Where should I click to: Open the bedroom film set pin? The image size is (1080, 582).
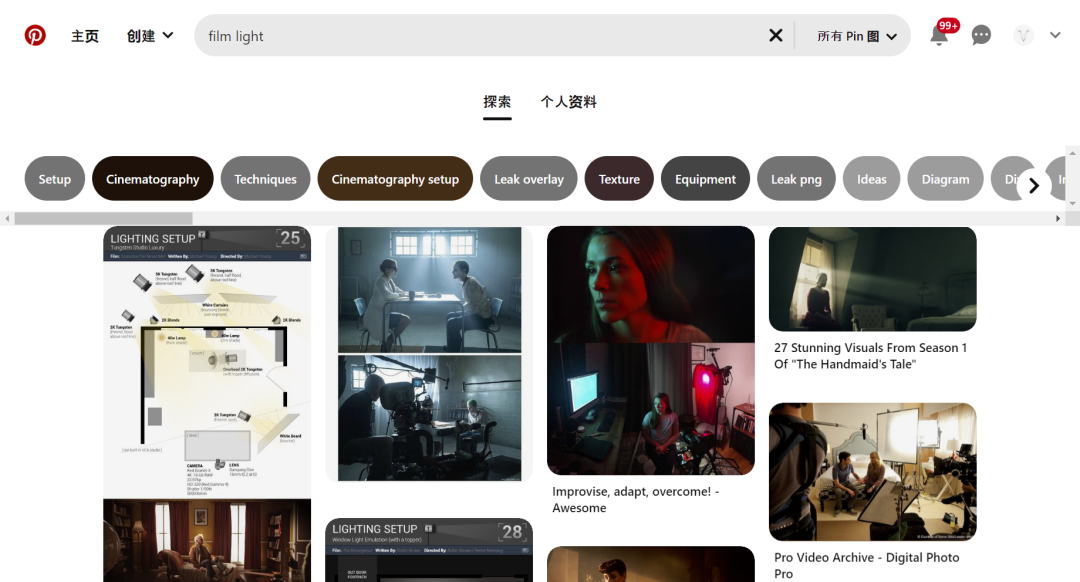873,472
